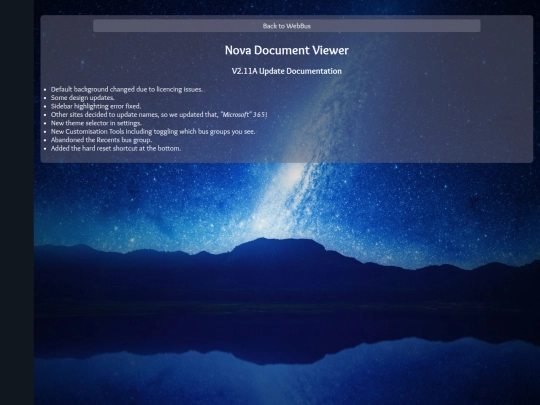Click the V2.11A Update Documentation subtitle

tap(287, 71)
